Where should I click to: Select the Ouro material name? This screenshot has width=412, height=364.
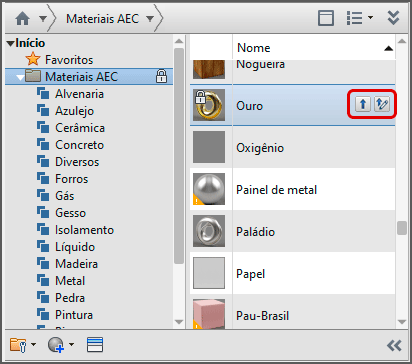[x=249, y=106]
